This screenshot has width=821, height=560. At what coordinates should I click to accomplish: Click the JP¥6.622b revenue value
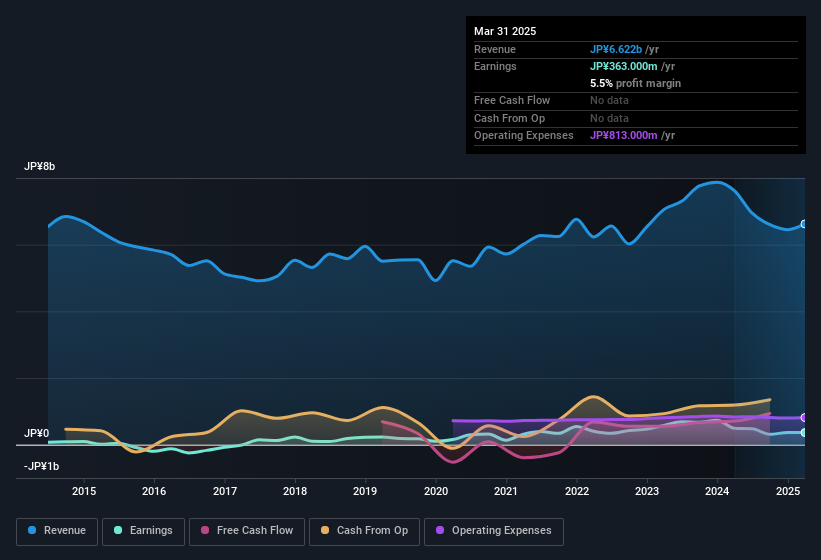click(x=616, y=49)
